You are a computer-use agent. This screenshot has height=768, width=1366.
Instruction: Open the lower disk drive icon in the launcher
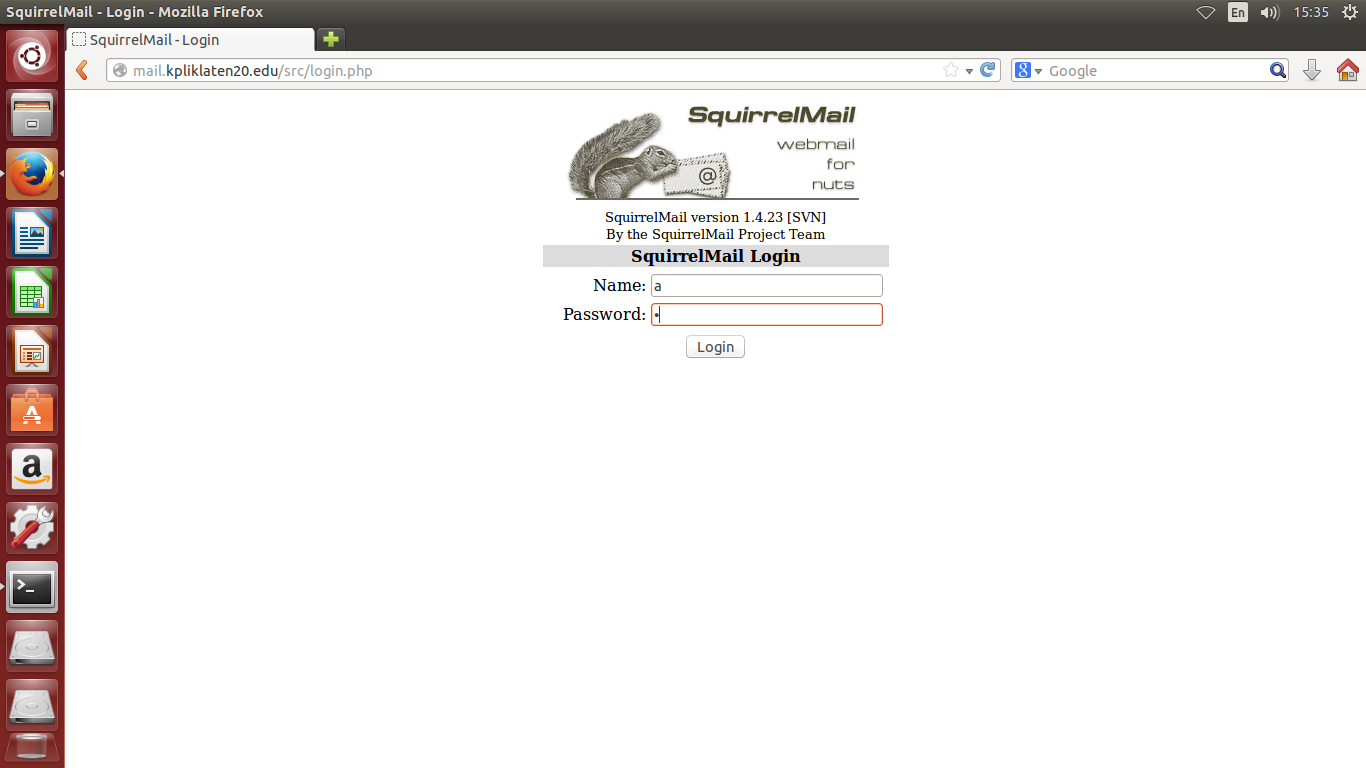point(32,705)
